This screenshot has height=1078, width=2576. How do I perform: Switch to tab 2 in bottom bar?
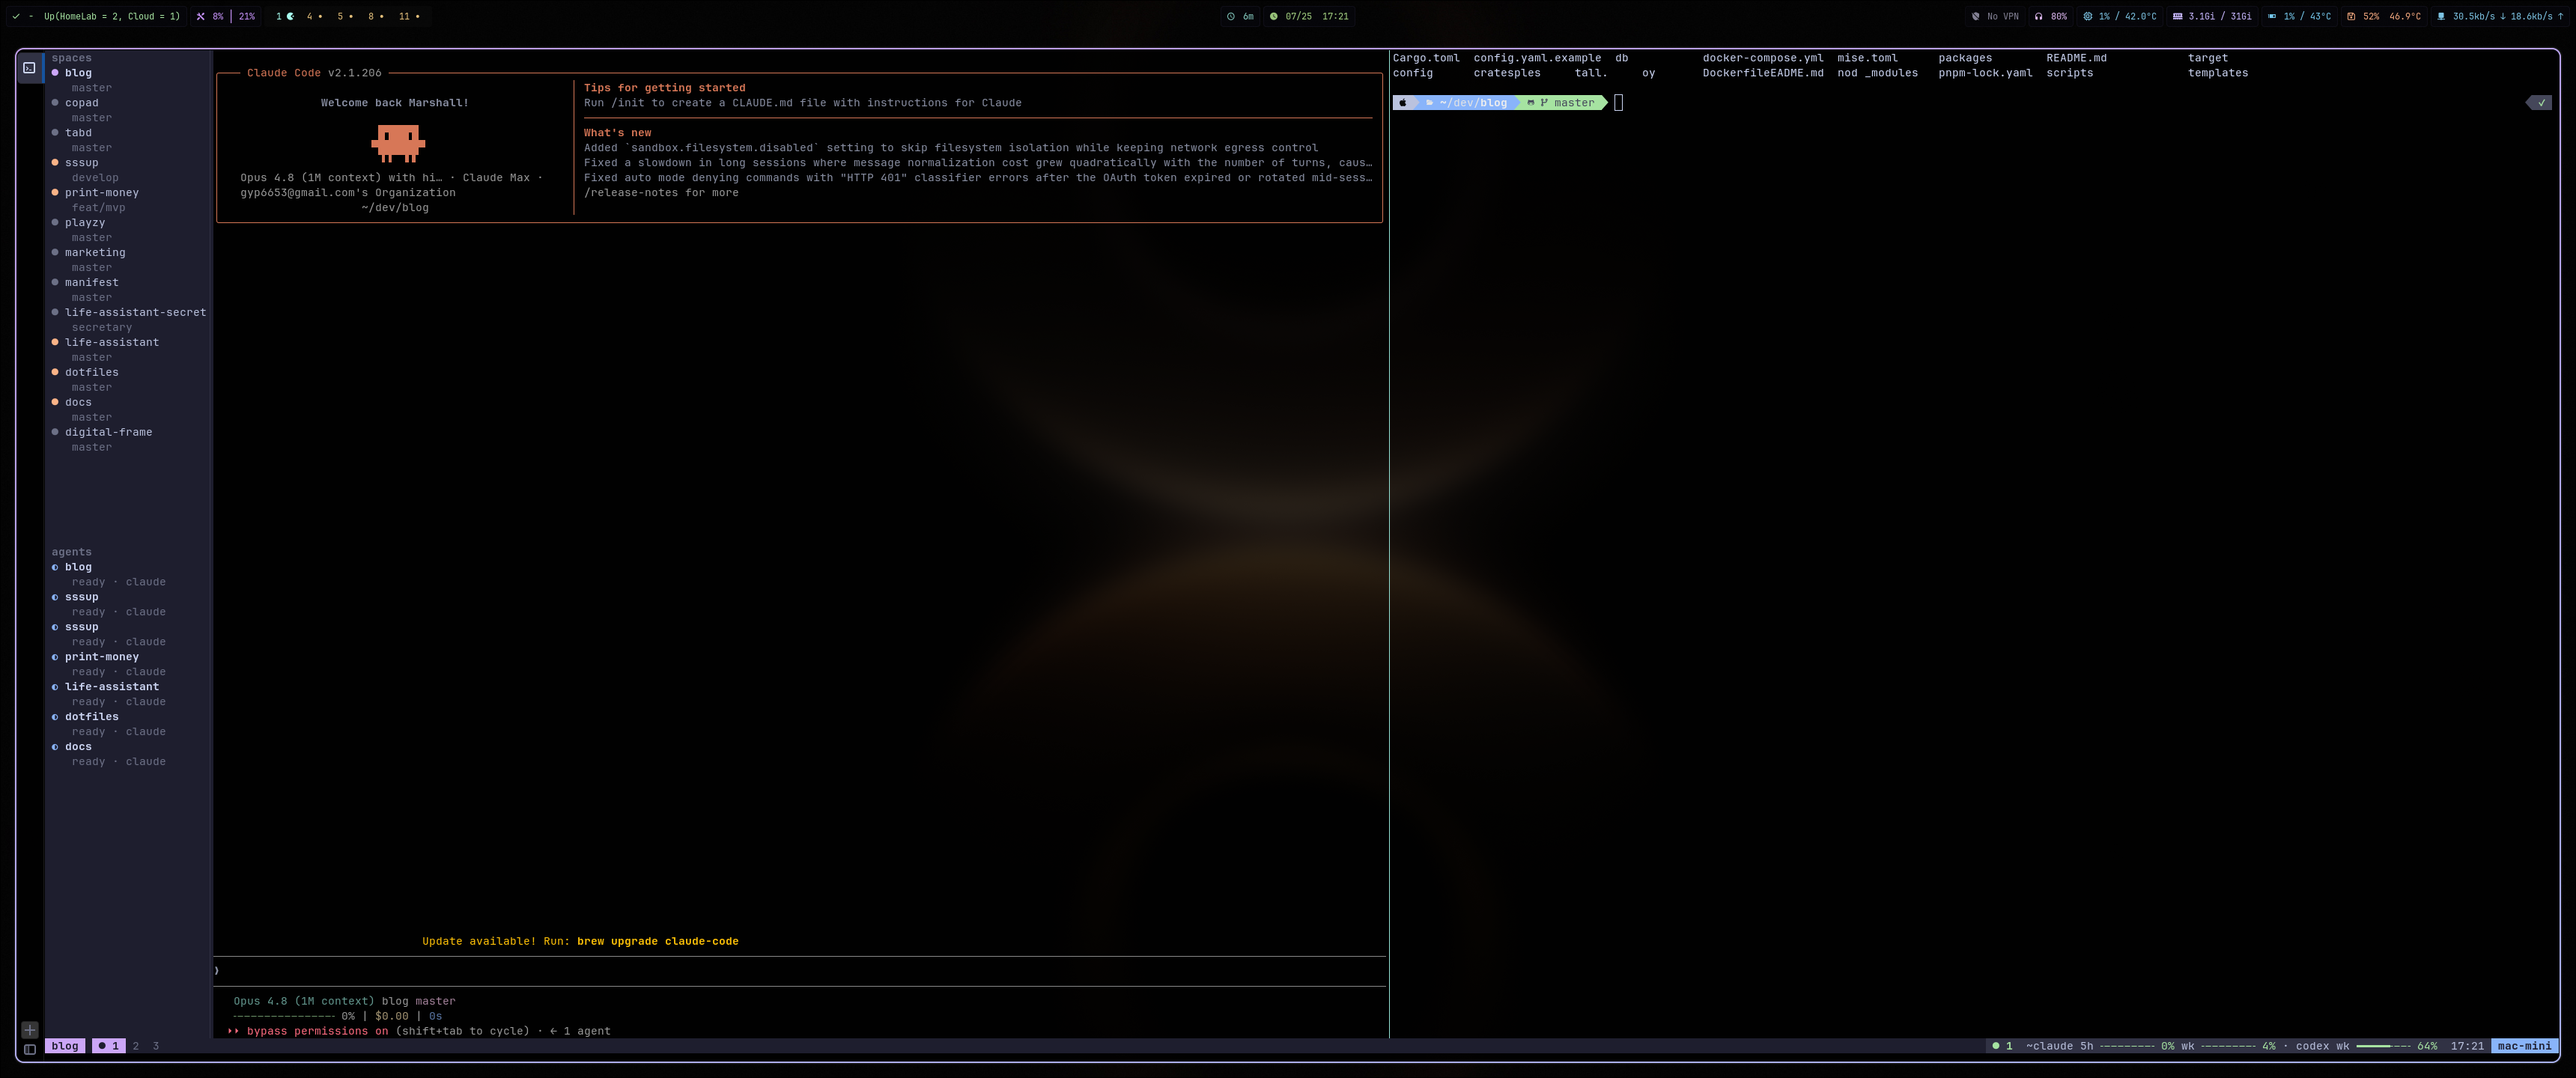coord(136,1046)
